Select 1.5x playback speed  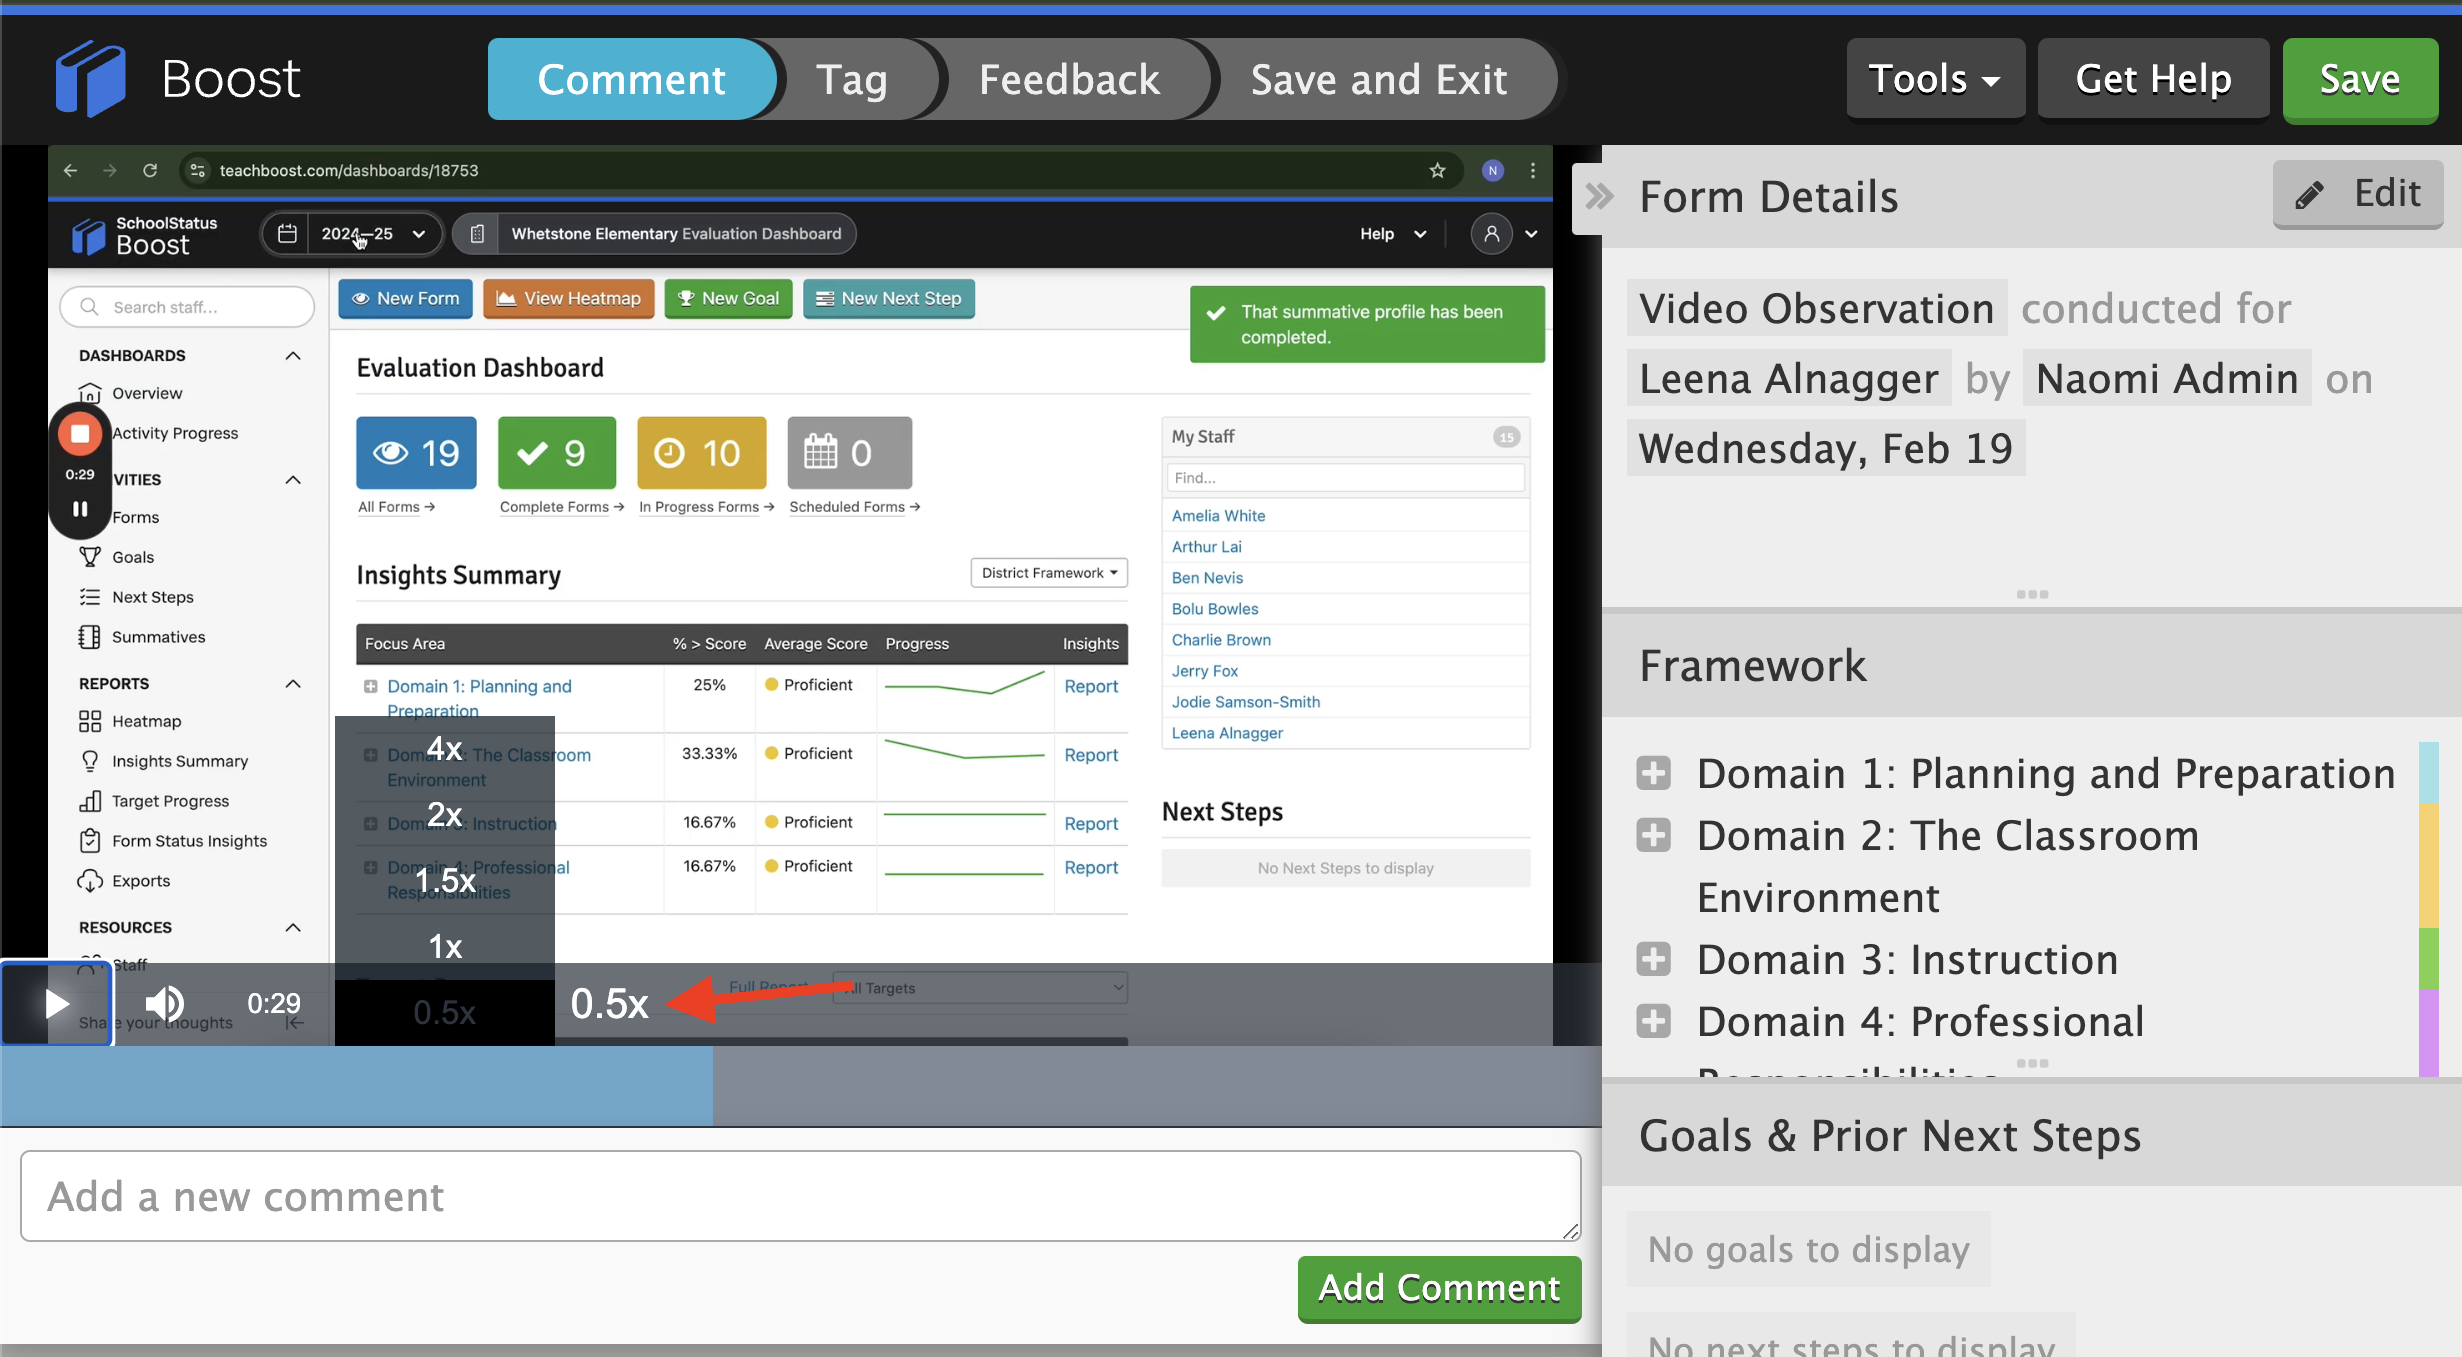[444, 880]
